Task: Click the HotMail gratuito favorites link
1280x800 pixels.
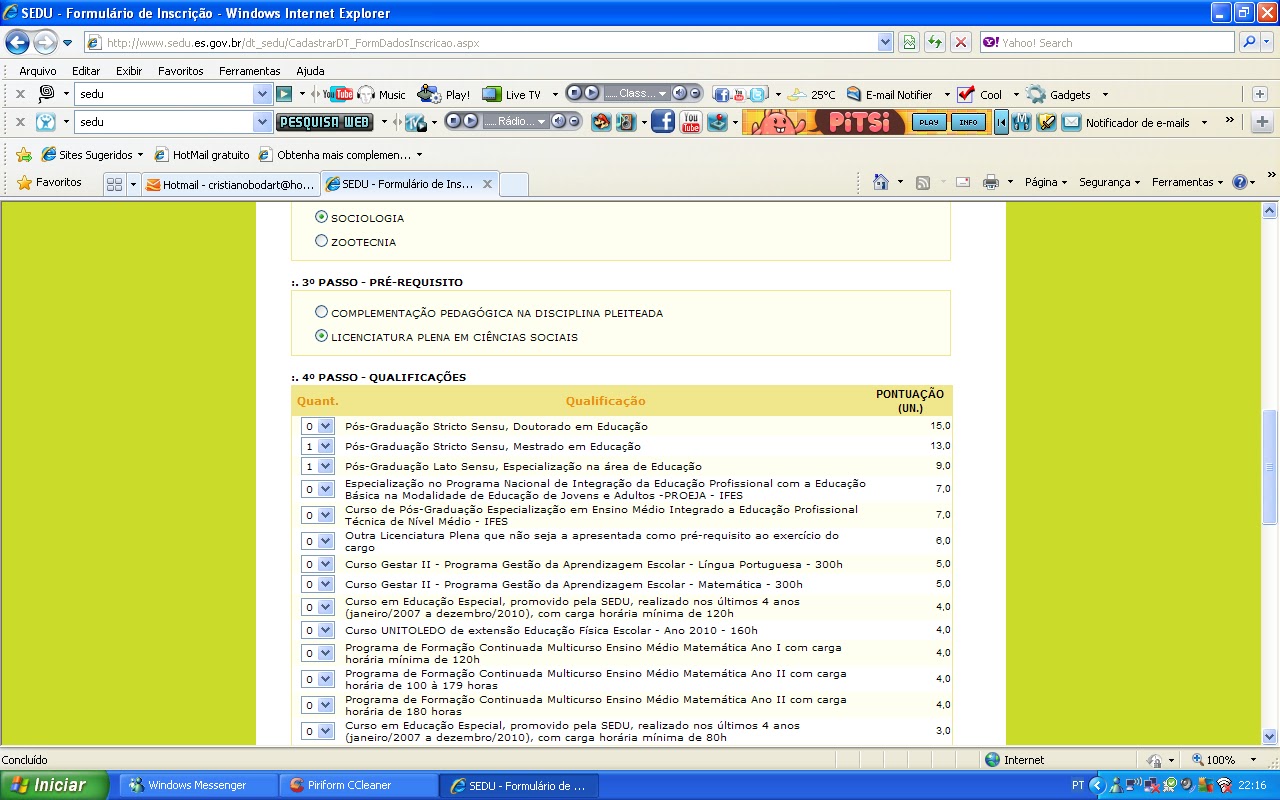Action: click(x=202, y=155)
